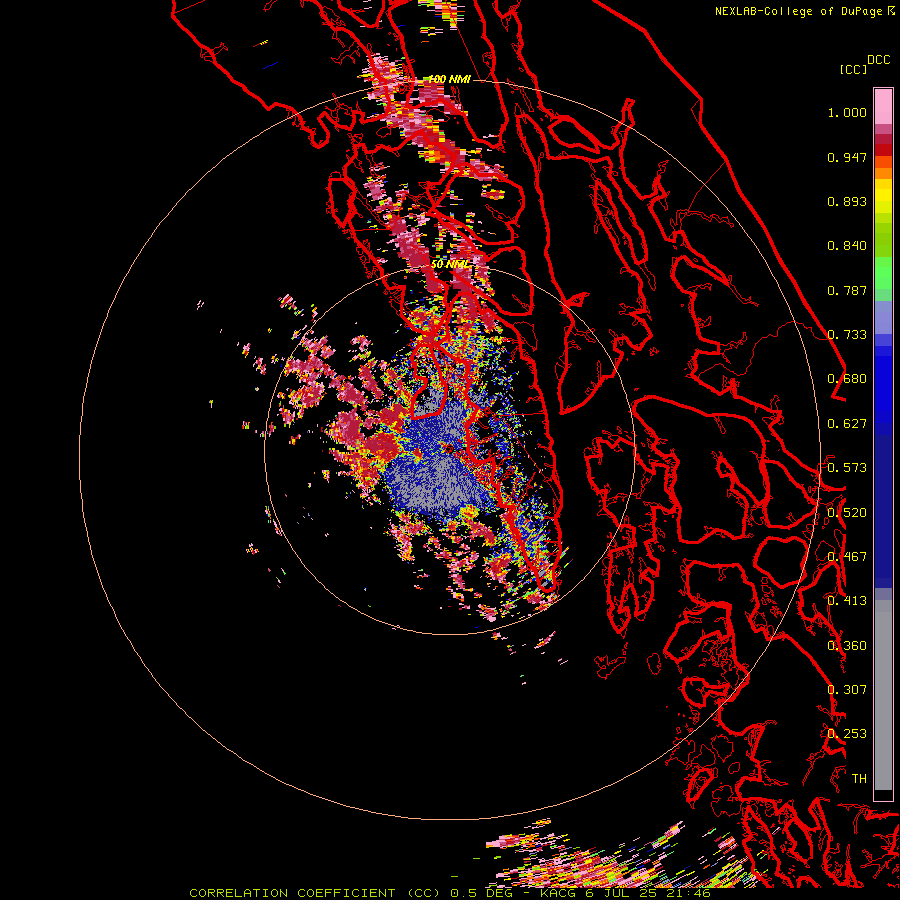Pick the light pink top band of color scale
This screenshot has width=900, height=900.
(x=883, y=106)
